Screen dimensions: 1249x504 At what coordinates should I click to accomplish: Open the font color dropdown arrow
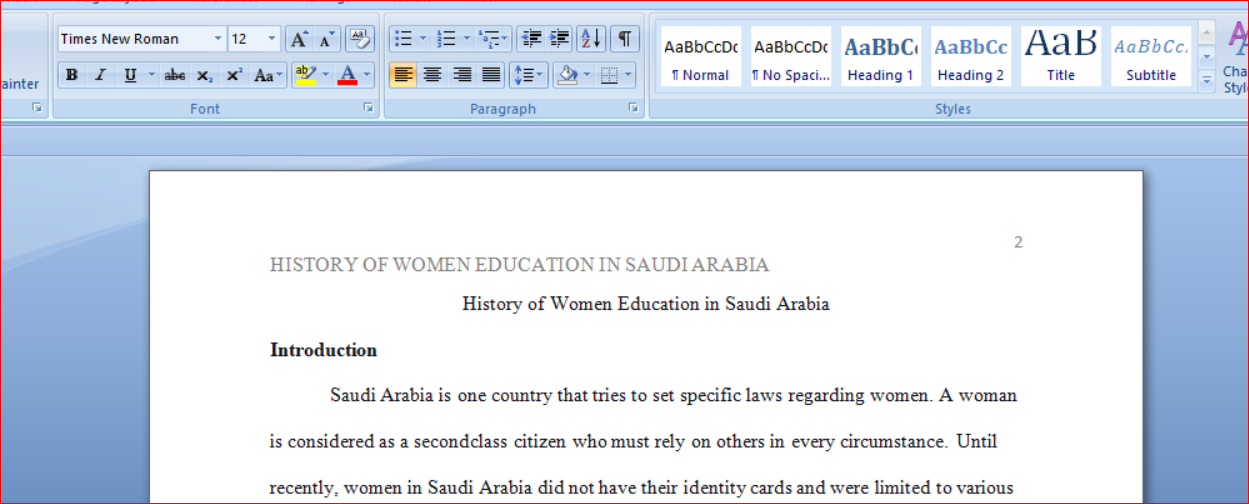[367, 75]
